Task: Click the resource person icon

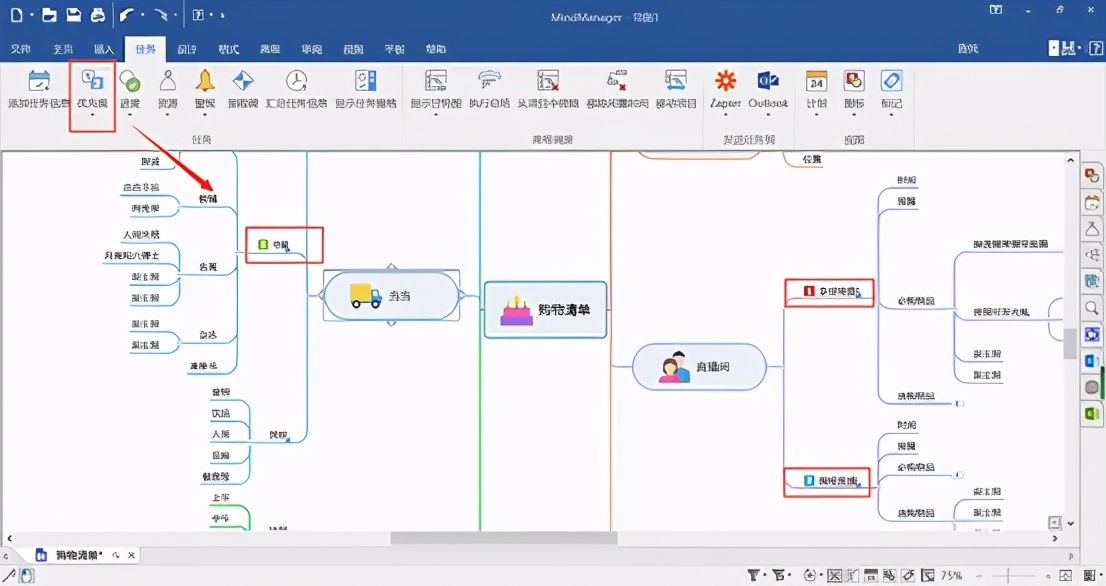Action: coord(167,80)
